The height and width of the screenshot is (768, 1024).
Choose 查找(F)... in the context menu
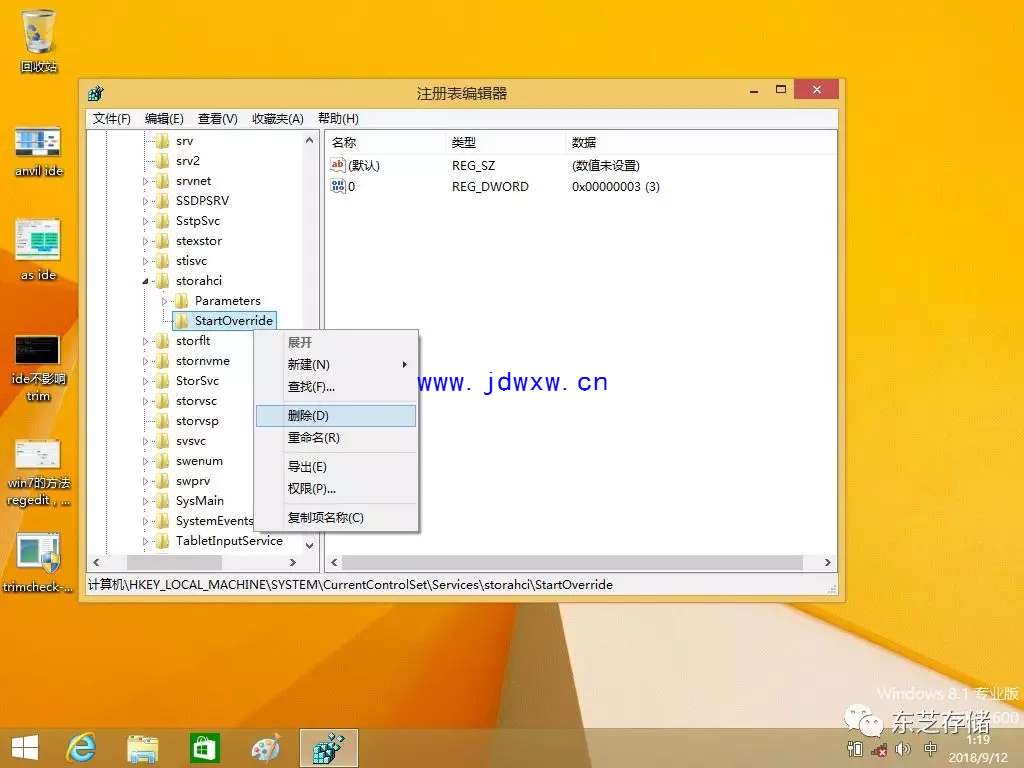pos(336,387)
